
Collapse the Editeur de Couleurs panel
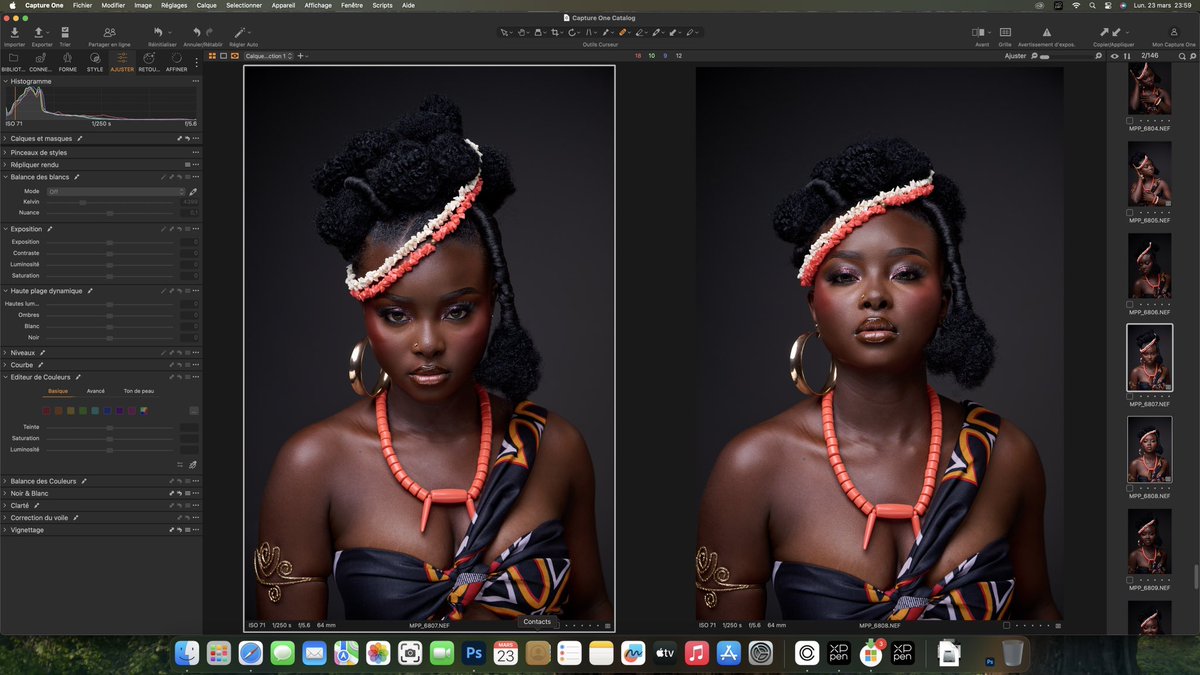(x=5, y=377)
